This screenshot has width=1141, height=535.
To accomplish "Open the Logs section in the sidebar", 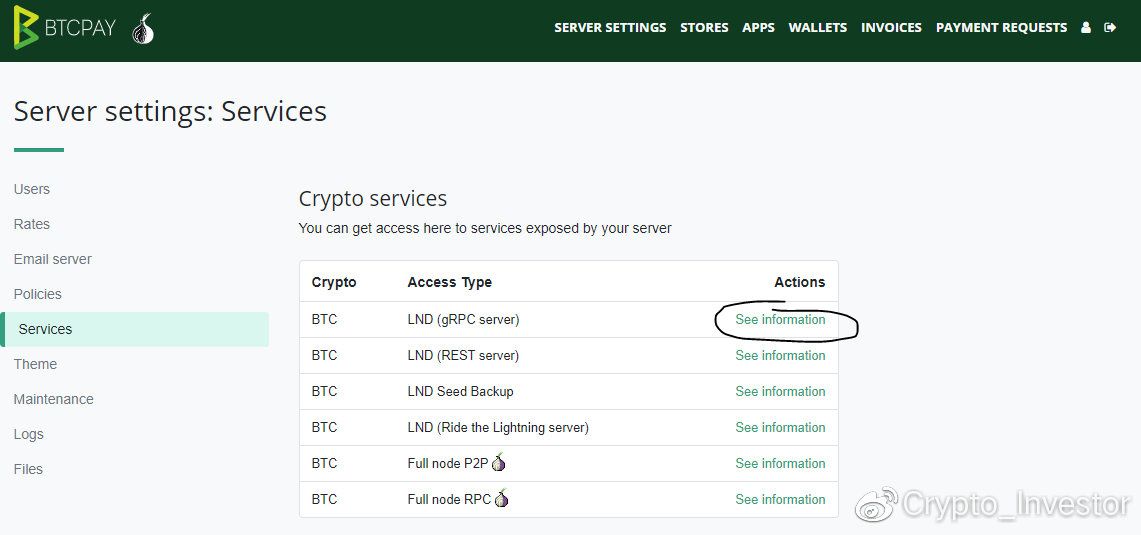I will coord(29,434).
